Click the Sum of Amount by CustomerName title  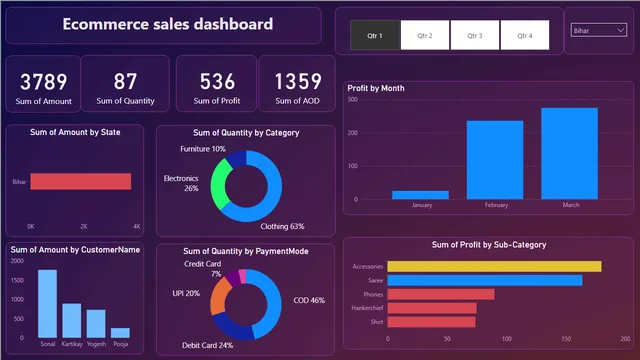click(x=75, y=250)
